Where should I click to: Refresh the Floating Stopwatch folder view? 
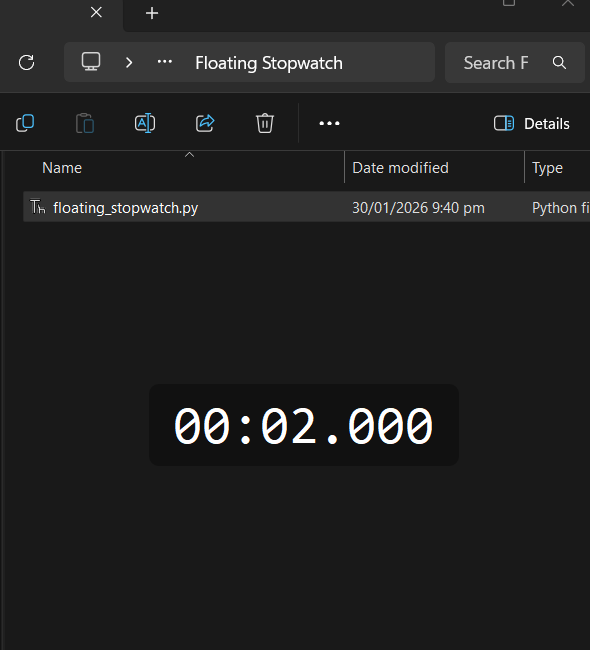click(x=27, y=63)
